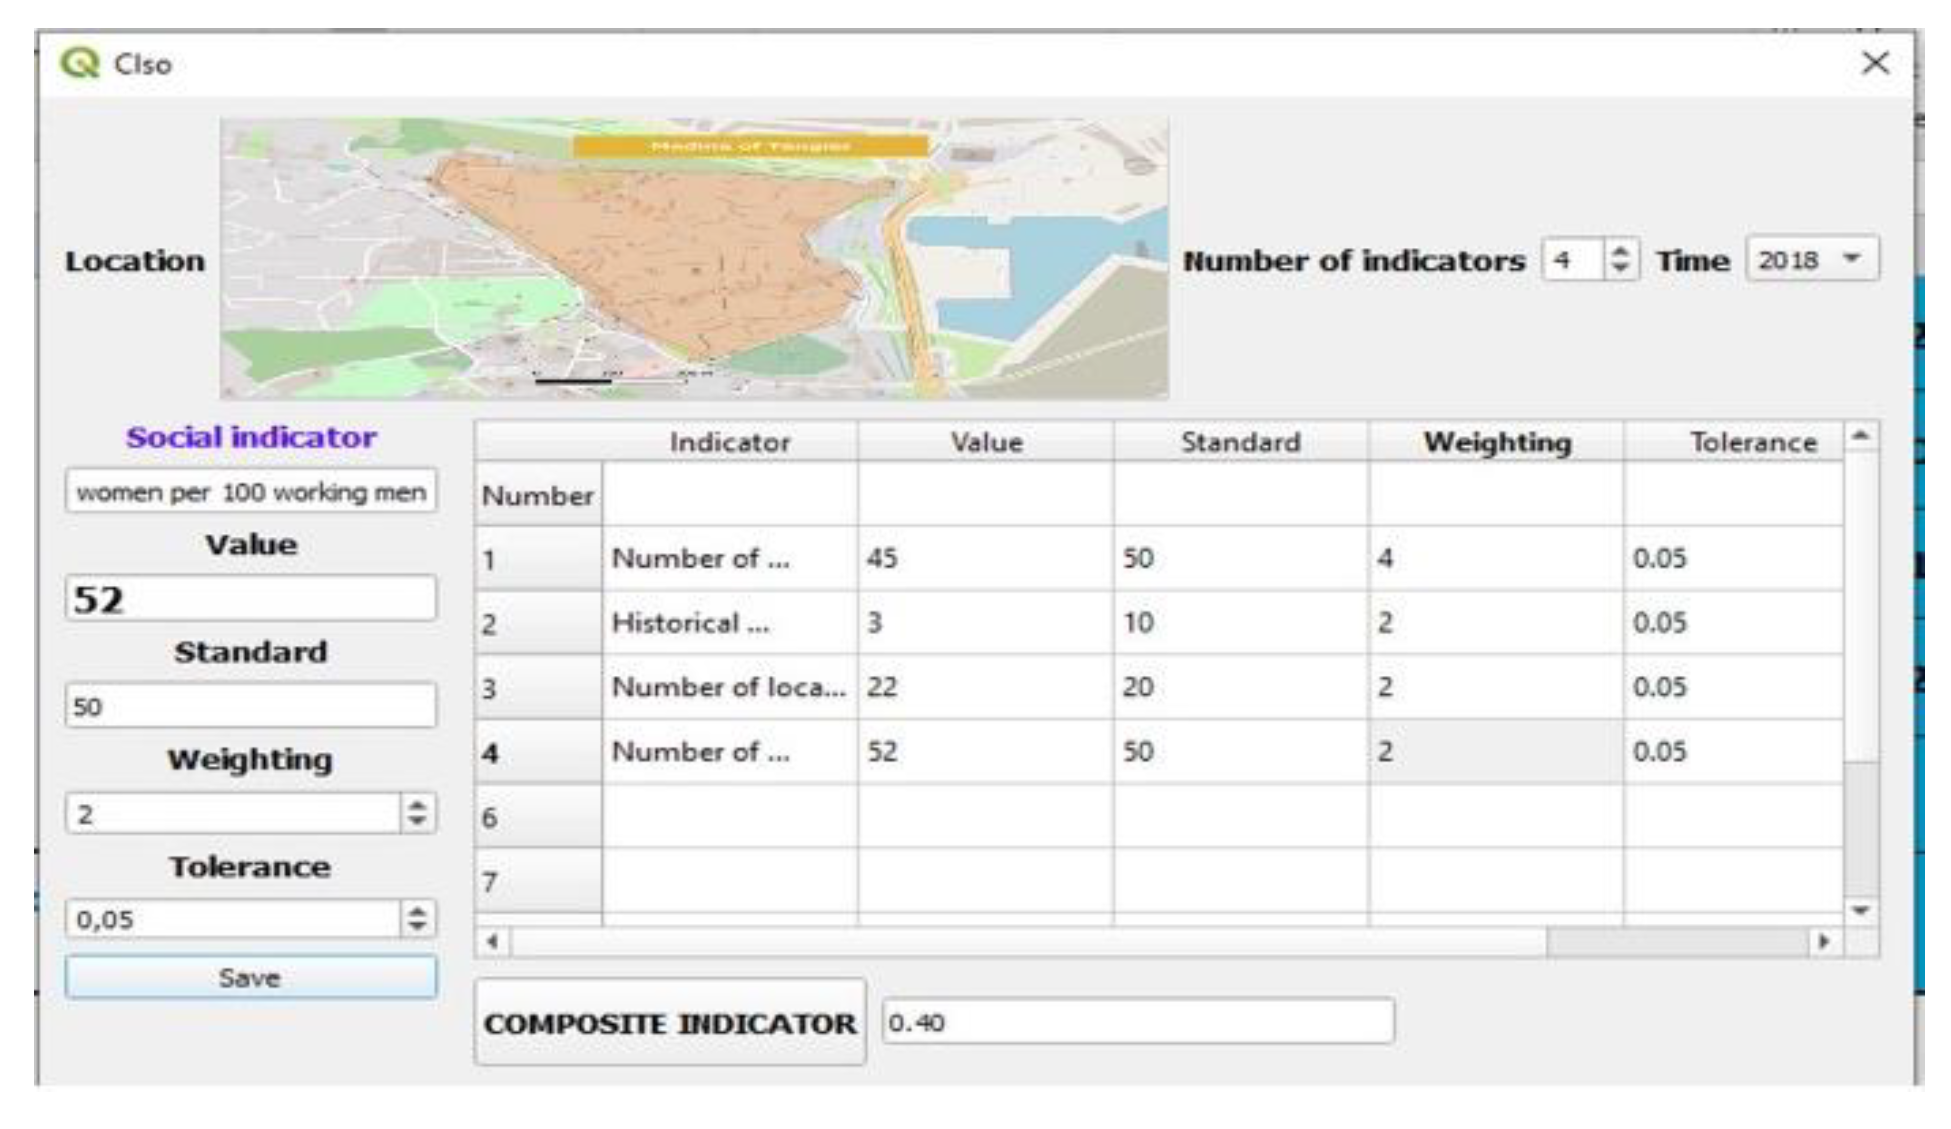1951x1129 pixels.
Task: Click the Value input field showing 52
Action: (x=250, y=599)
